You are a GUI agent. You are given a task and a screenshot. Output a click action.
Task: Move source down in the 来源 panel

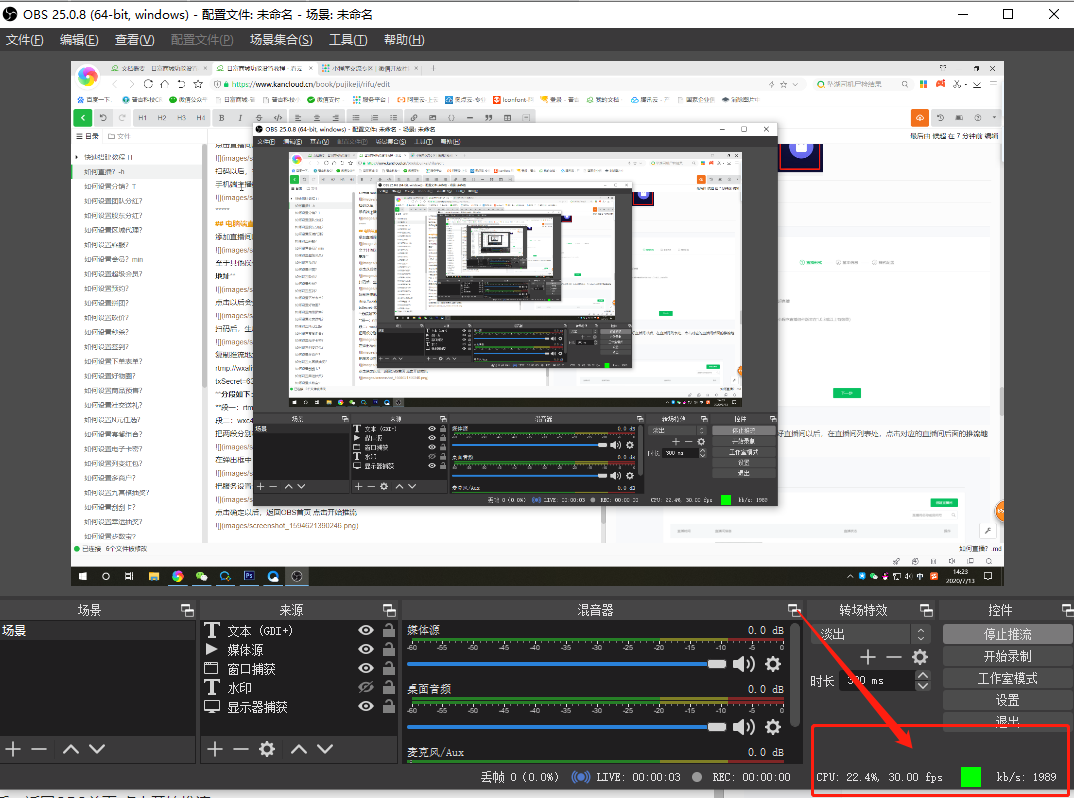(x=325, y=749)
